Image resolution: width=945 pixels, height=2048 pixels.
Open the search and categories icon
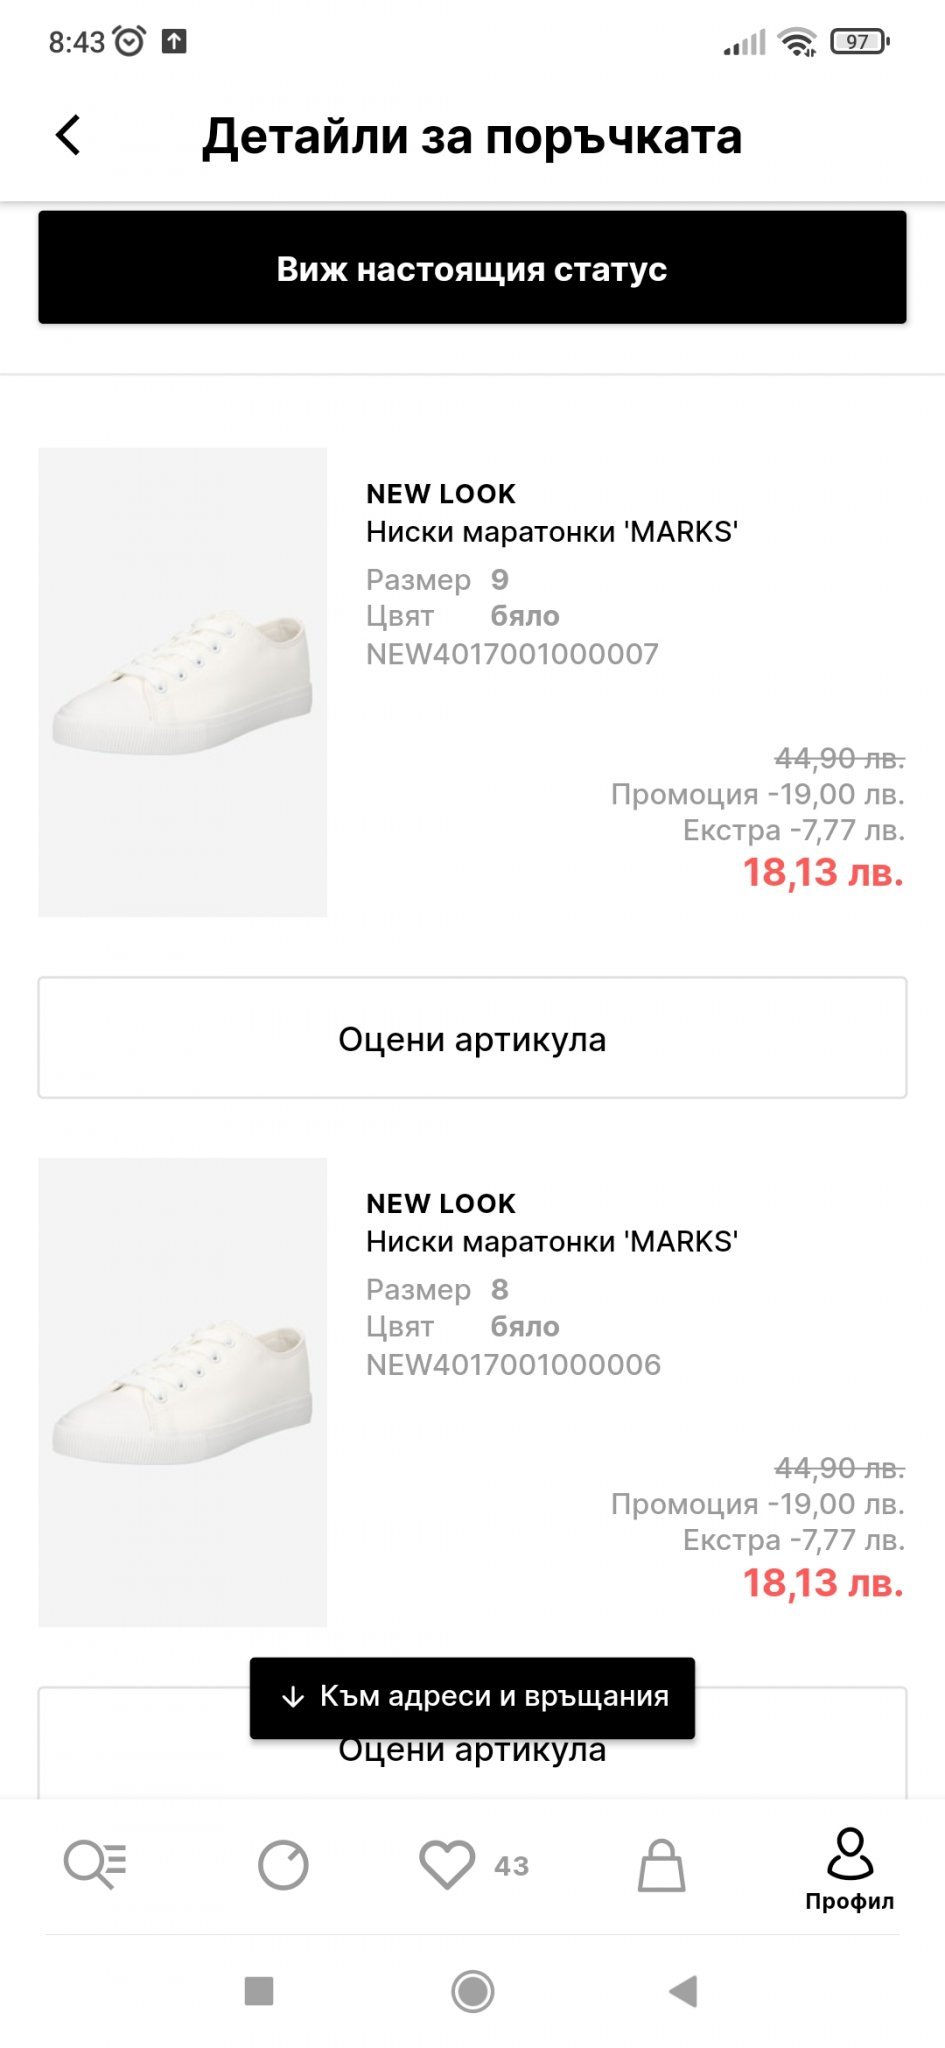[94, 1864]
